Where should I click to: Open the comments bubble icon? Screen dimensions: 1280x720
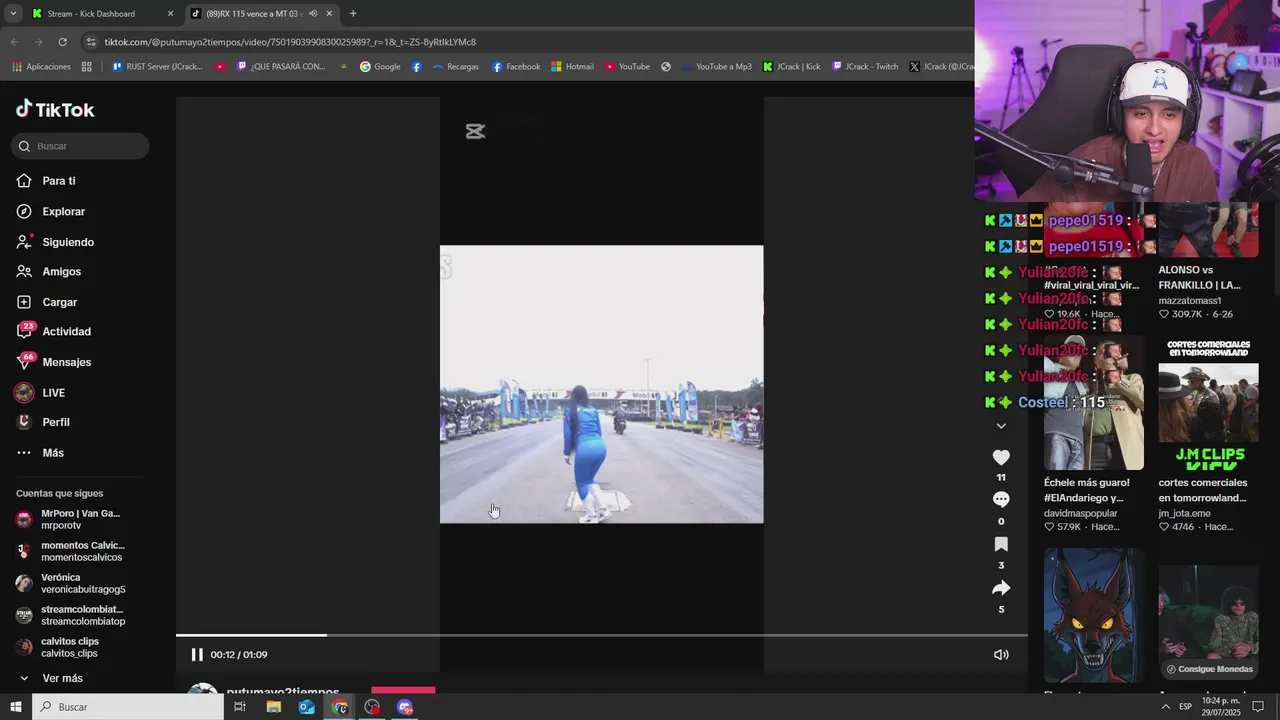(1001, 499)
